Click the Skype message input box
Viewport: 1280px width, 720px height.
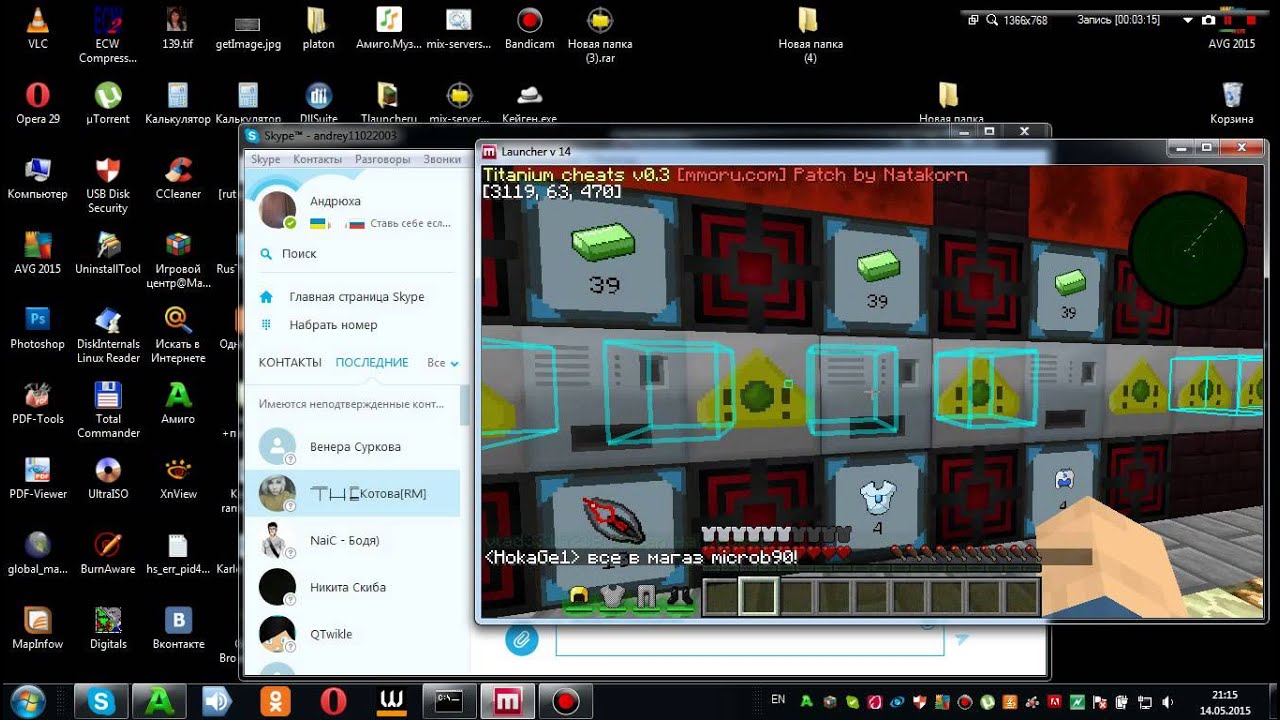(749, 640)
